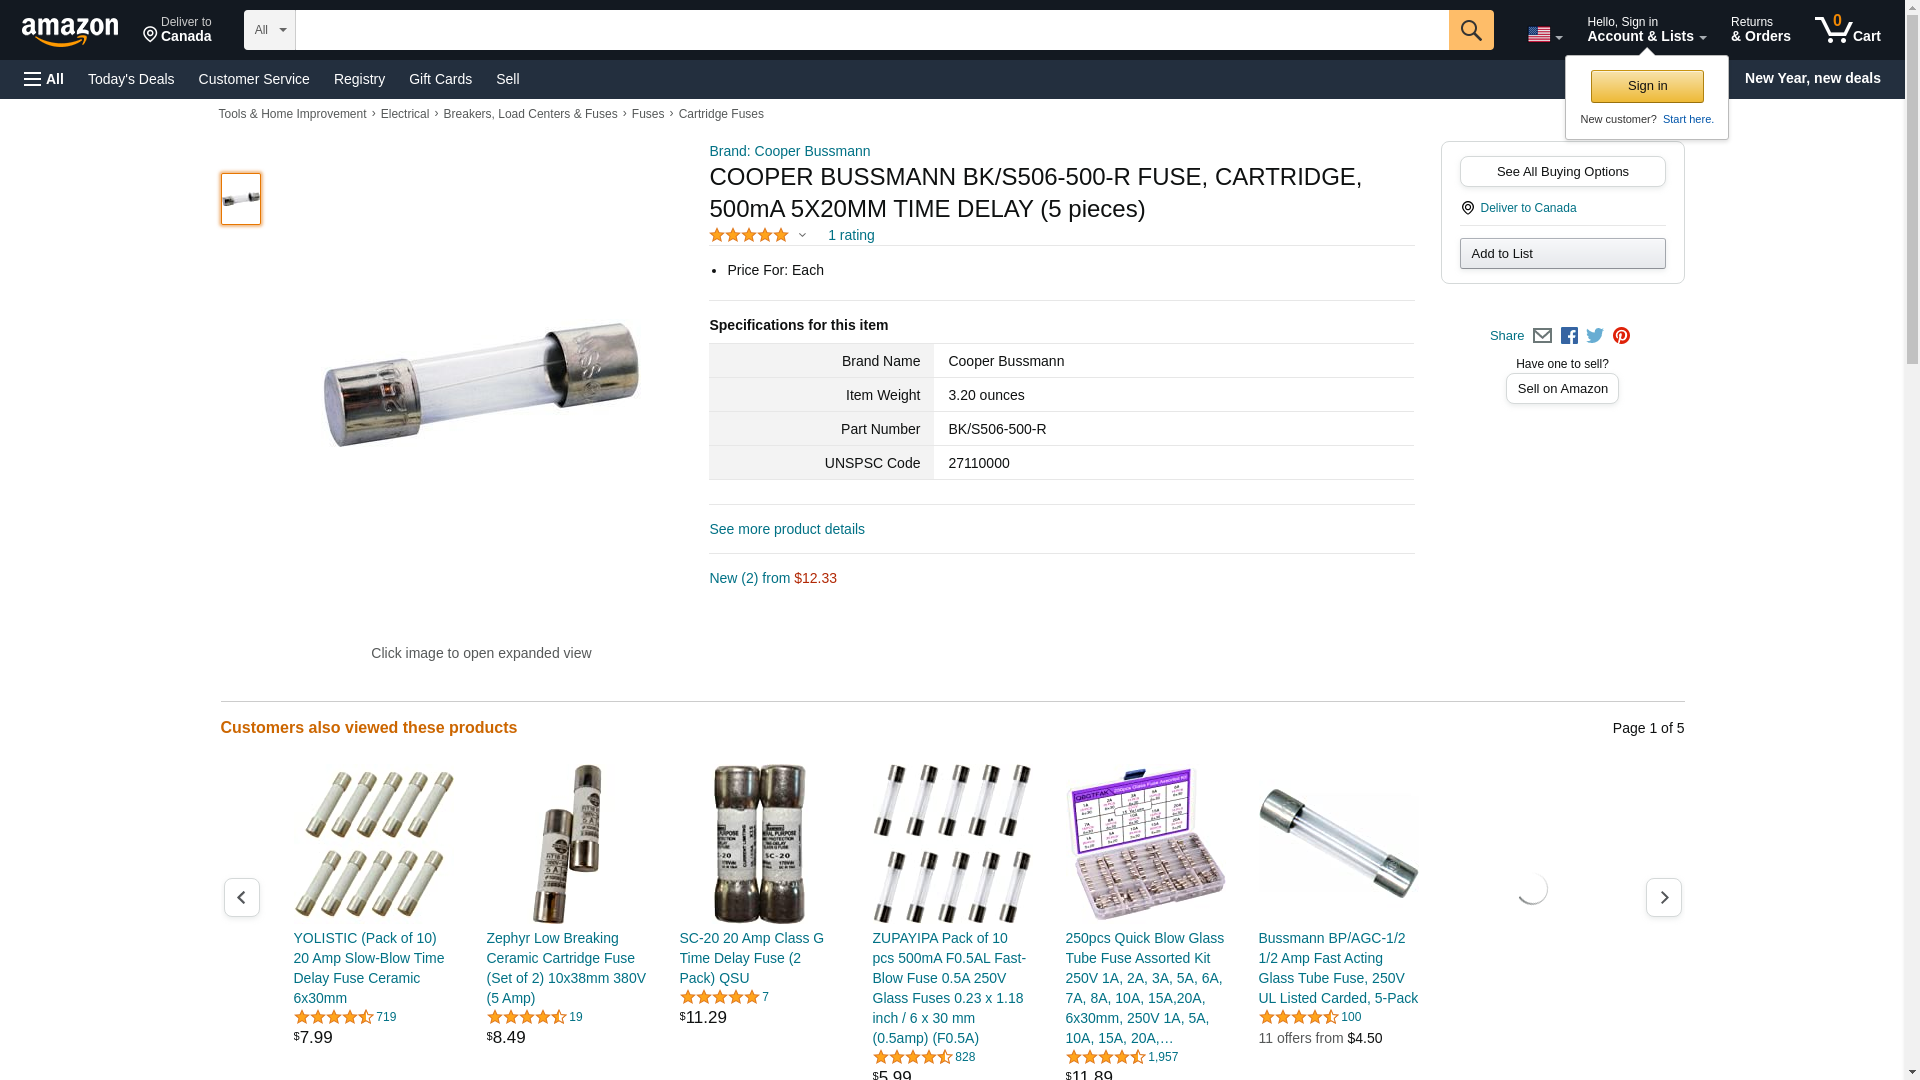Open Gift Cards in navigation bar
This screenshot has height=1080, width=1920.
(440, 79)
